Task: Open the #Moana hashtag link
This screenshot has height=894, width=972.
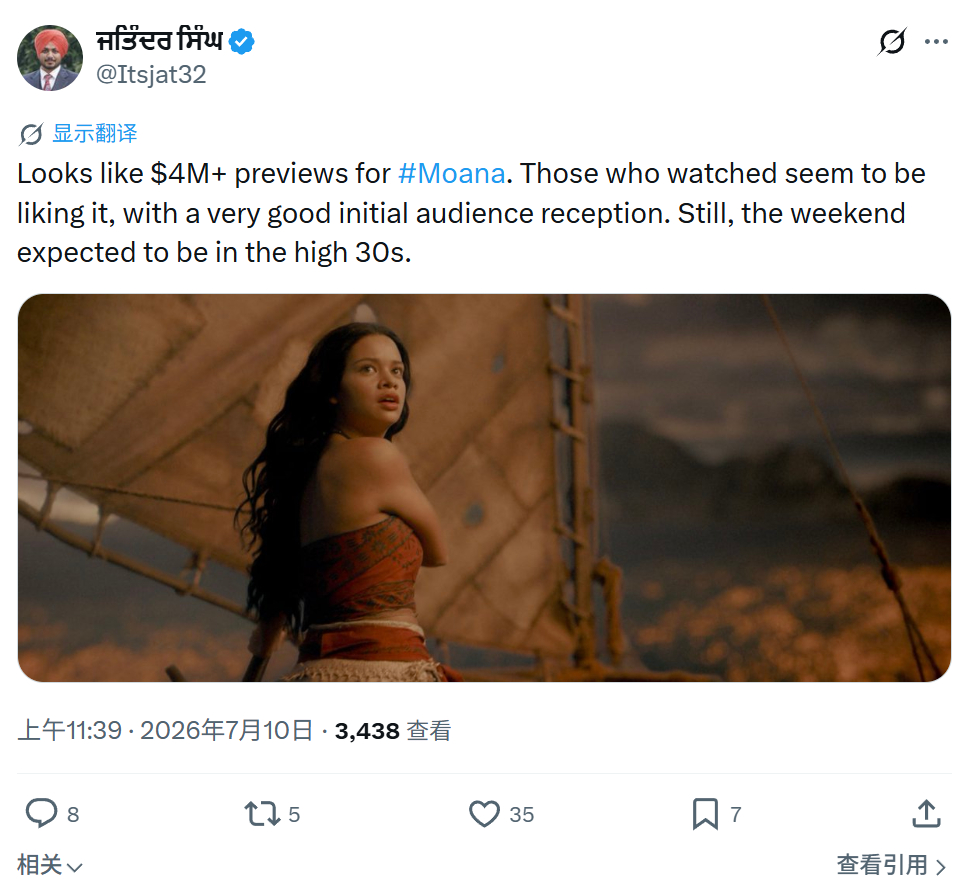Action: point(451,174)
